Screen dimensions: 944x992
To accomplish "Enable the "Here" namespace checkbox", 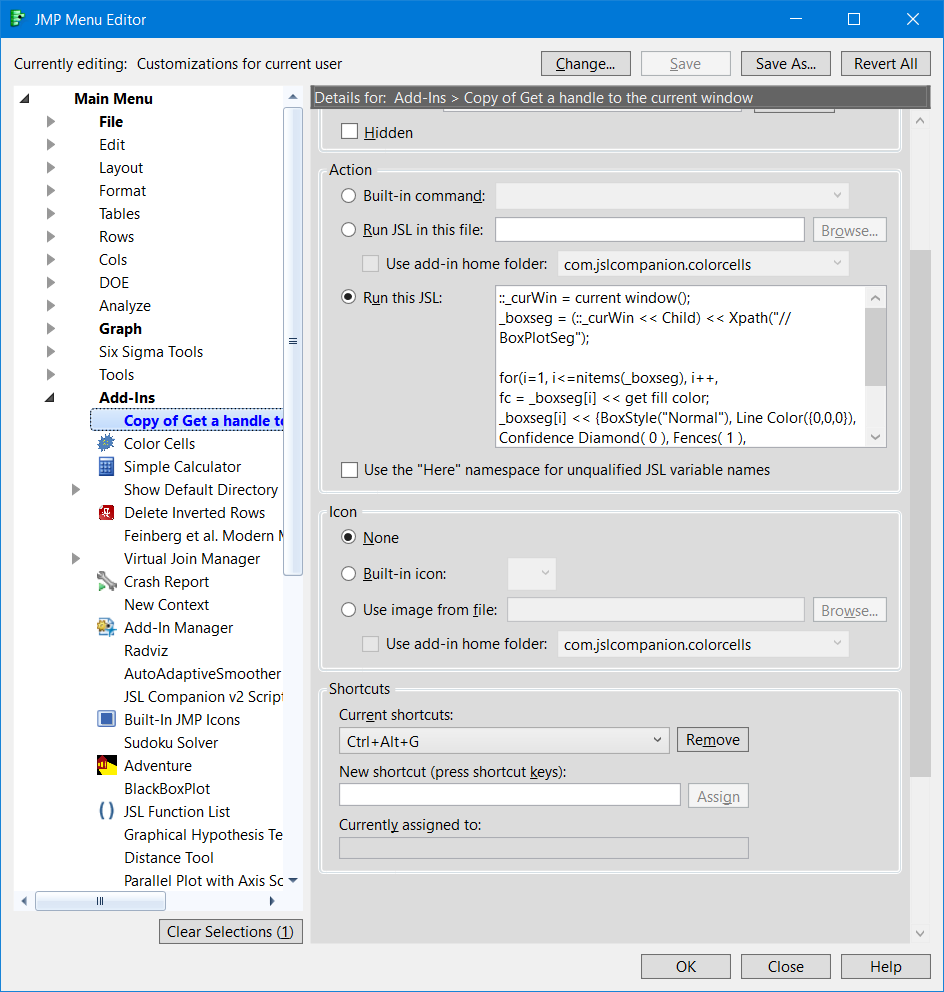I will click(349, 470).
